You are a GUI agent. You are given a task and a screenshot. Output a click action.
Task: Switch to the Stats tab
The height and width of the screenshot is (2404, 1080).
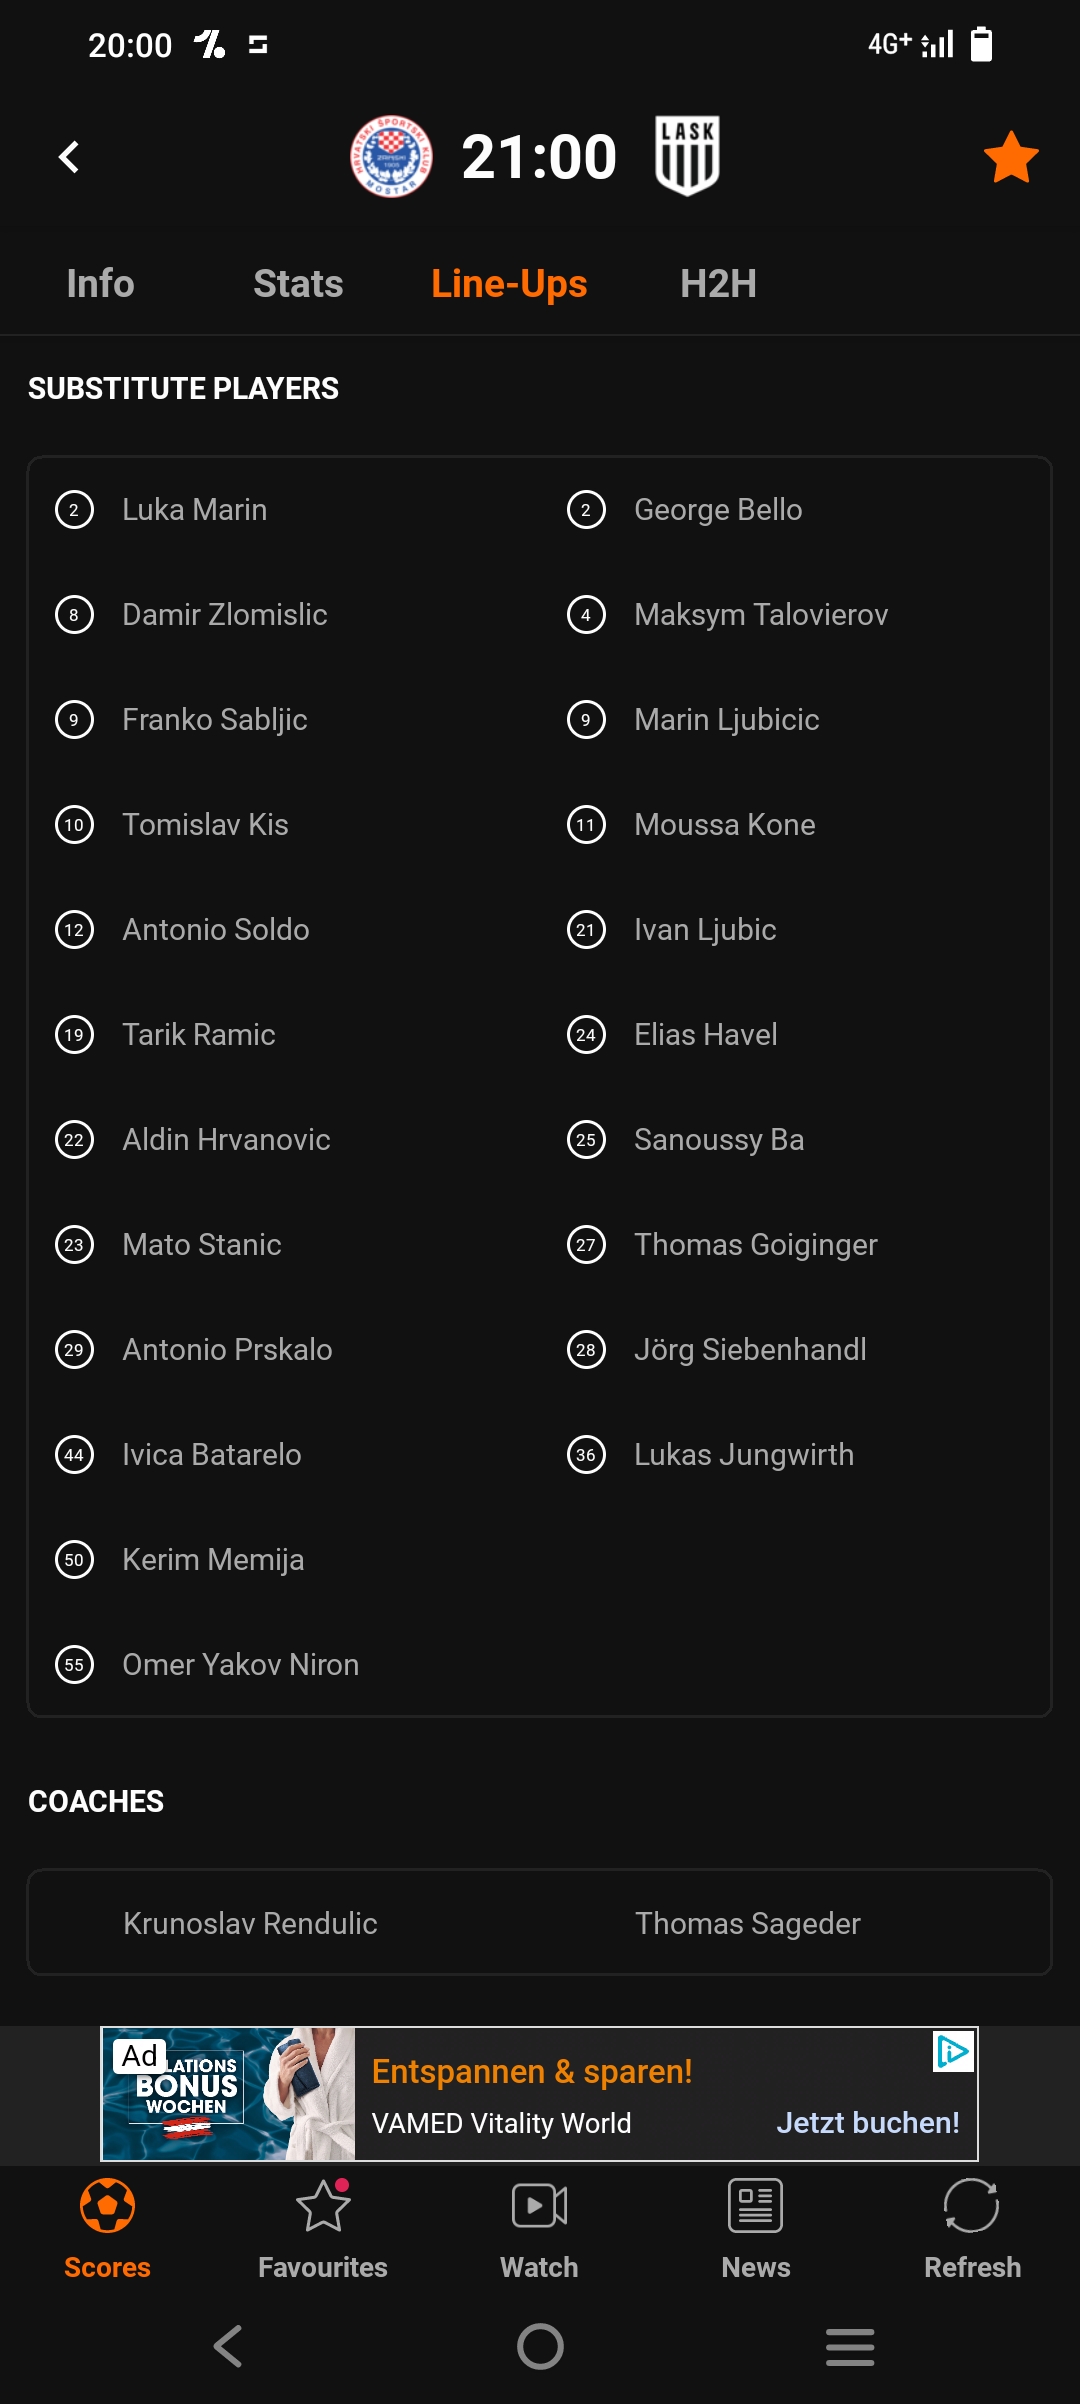coord(298,284)
